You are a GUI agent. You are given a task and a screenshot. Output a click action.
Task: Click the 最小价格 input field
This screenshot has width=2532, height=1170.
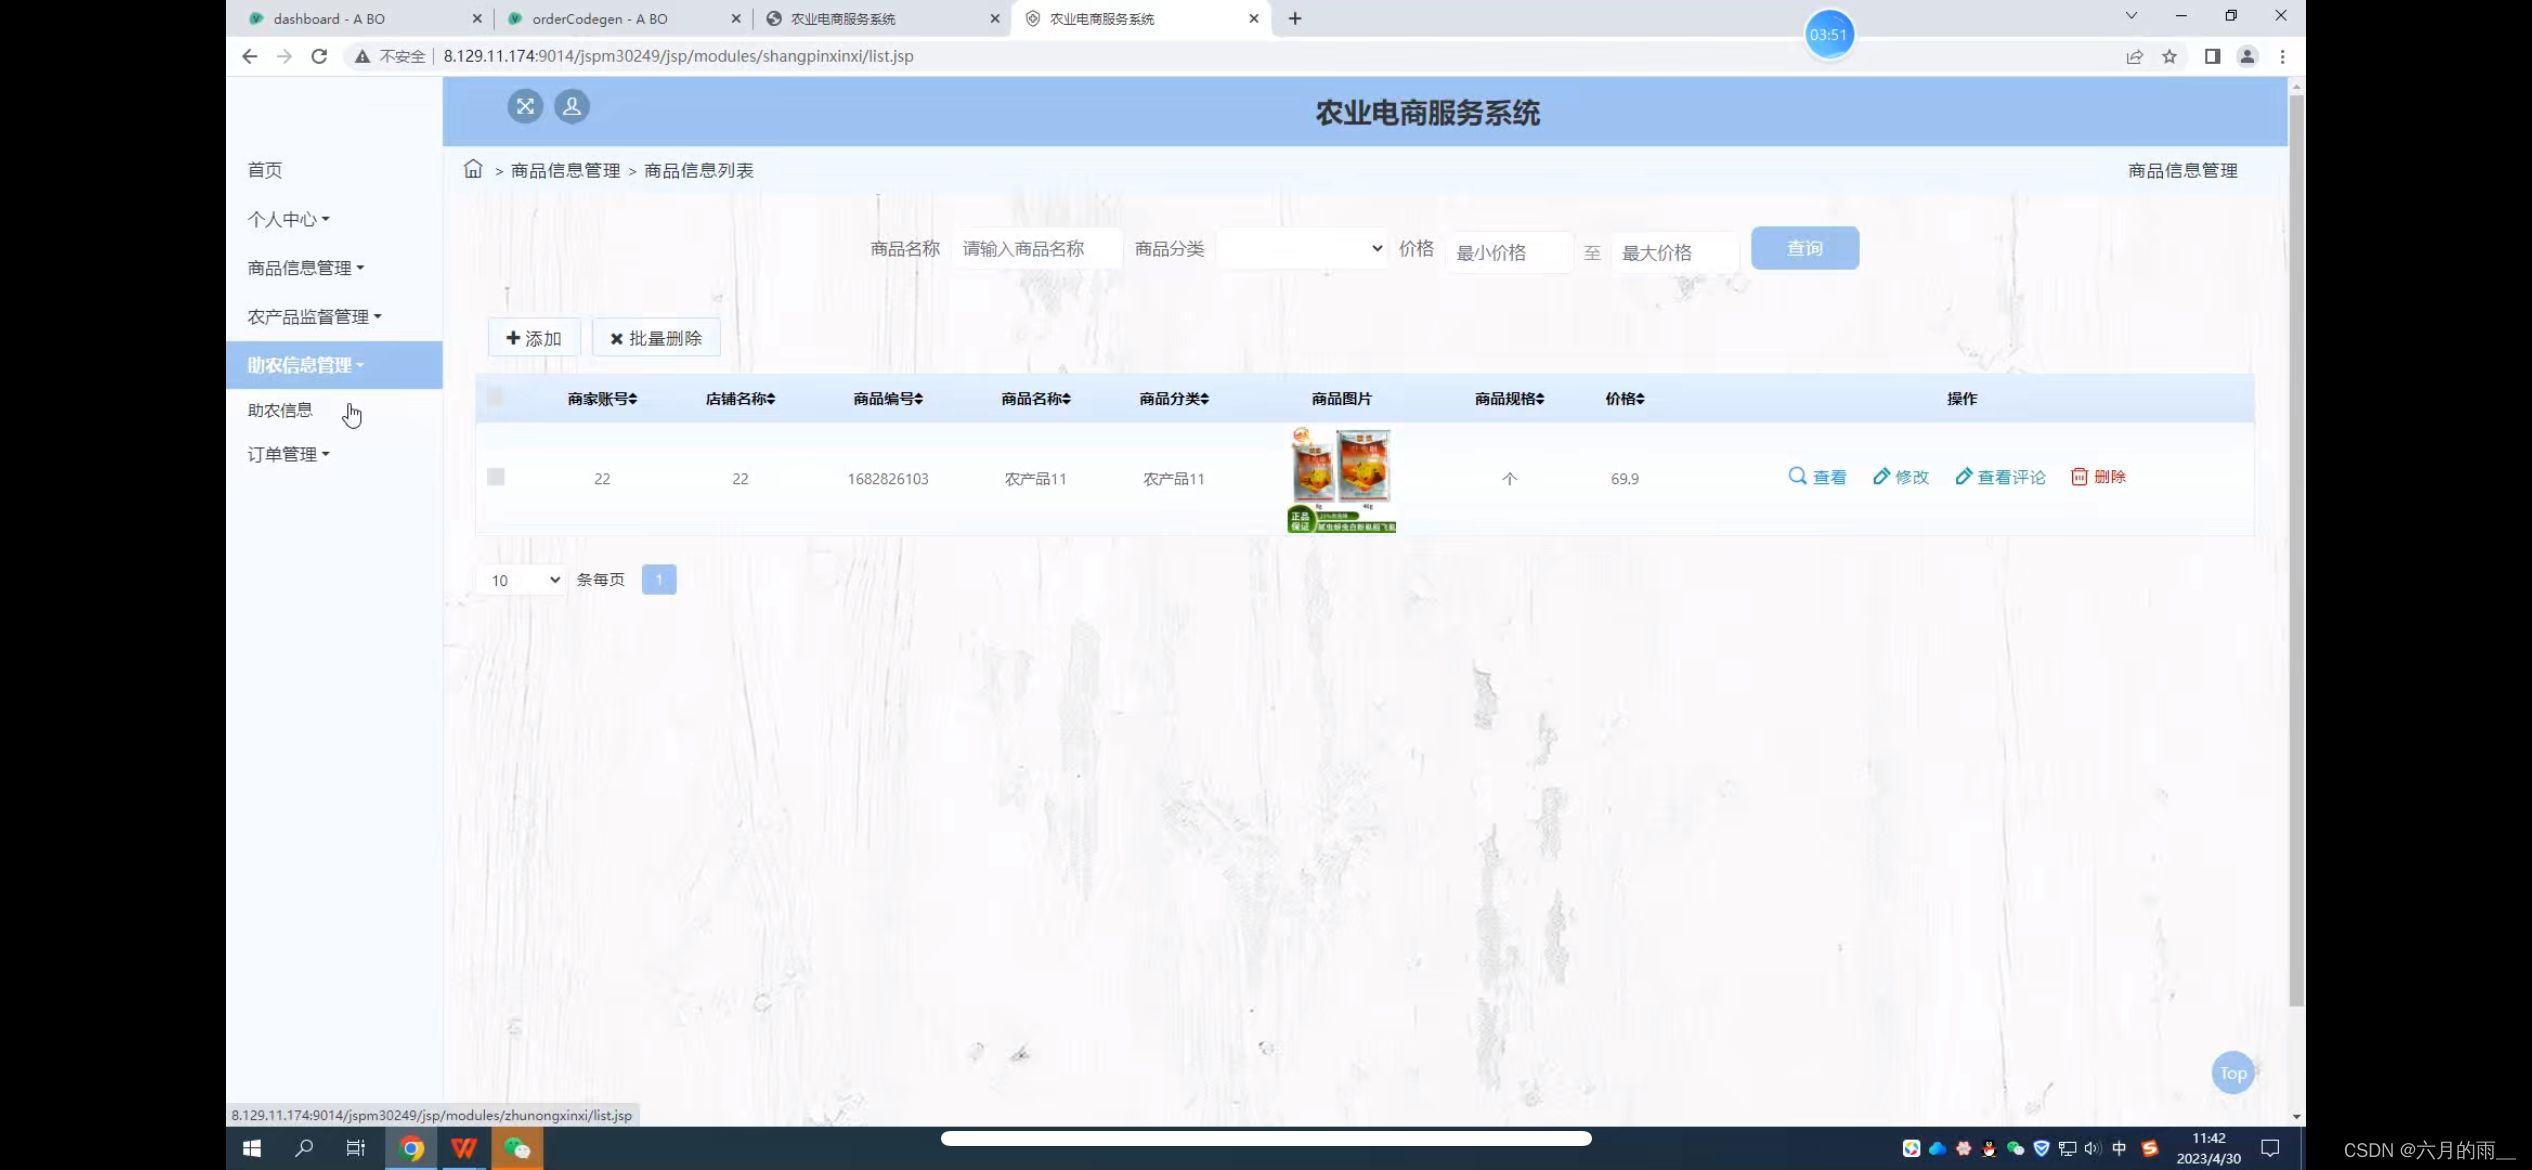(x=1508, y=253)
